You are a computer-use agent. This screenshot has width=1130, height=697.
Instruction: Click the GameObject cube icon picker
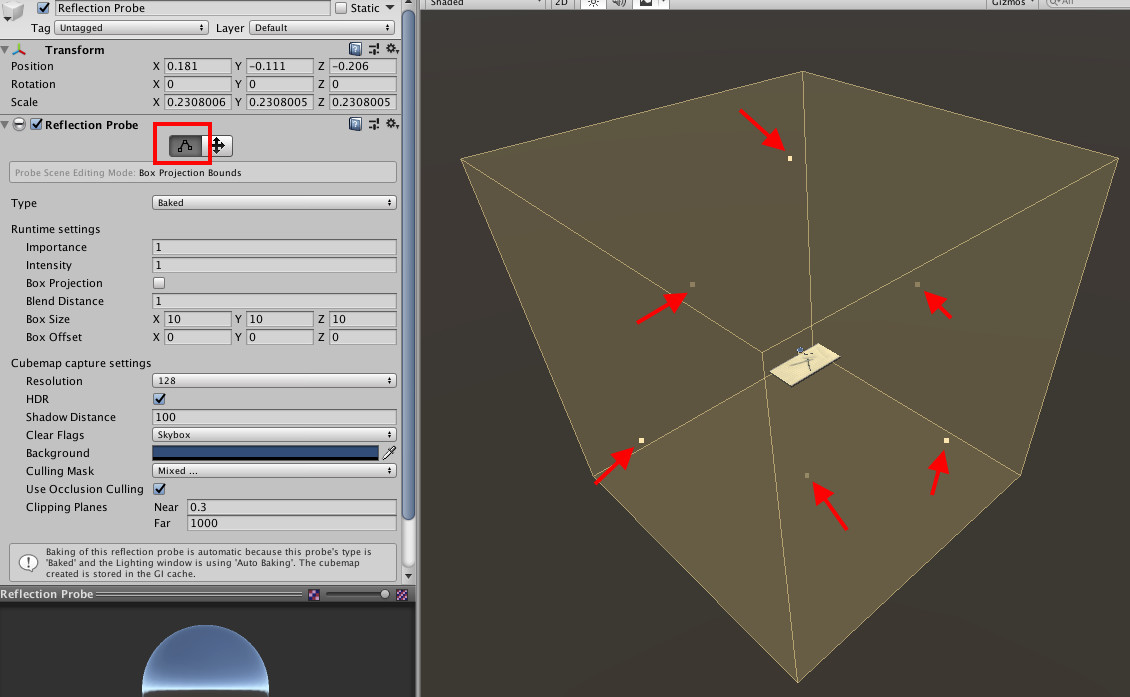click(13, 10)
